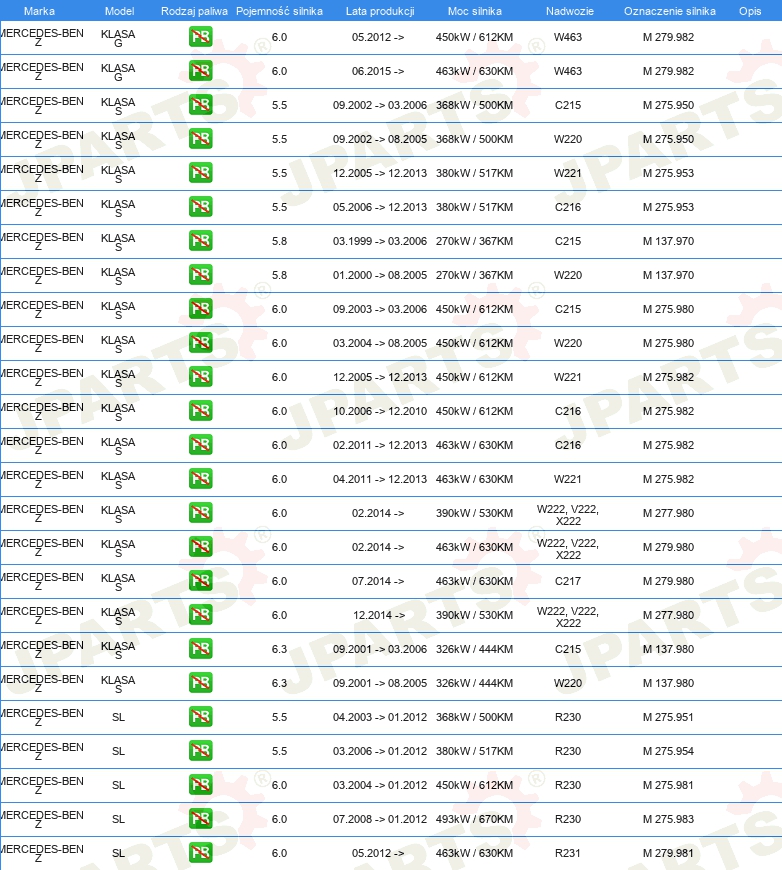
Task: Select 326kW / 444KM in the 6.3 W220 row
Action: (475, 682)
